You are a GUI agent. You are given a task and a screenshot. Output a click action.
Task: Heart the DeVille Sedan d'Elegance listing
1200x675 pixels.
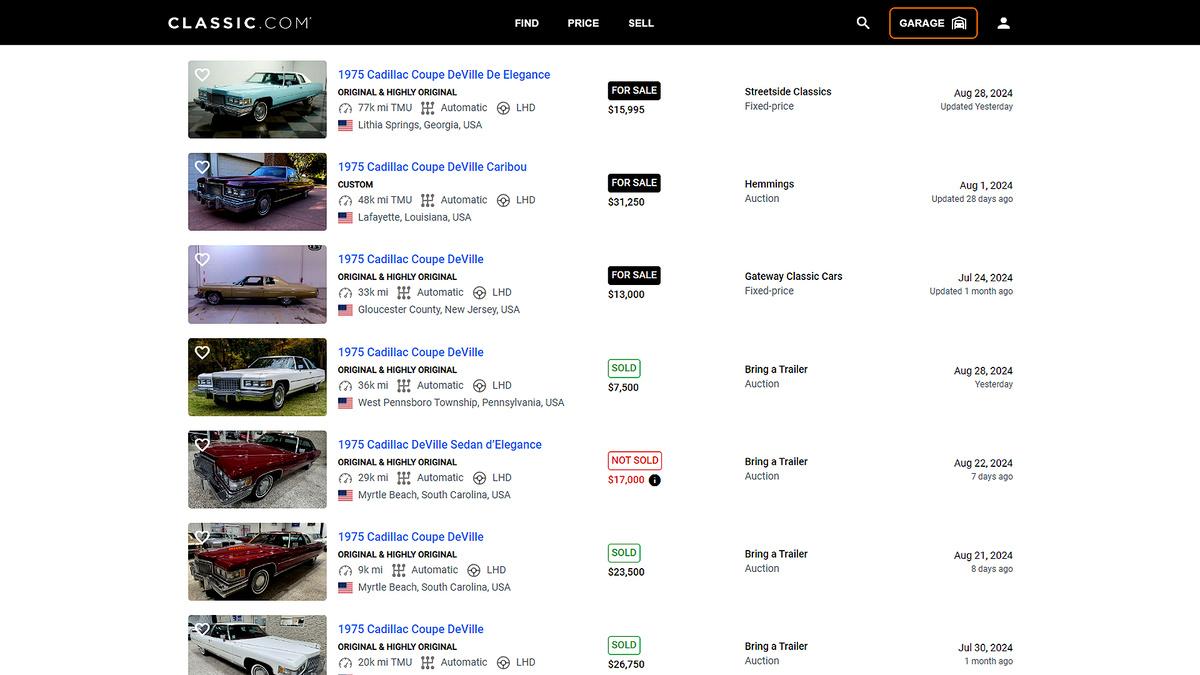[x=202, y=444]
